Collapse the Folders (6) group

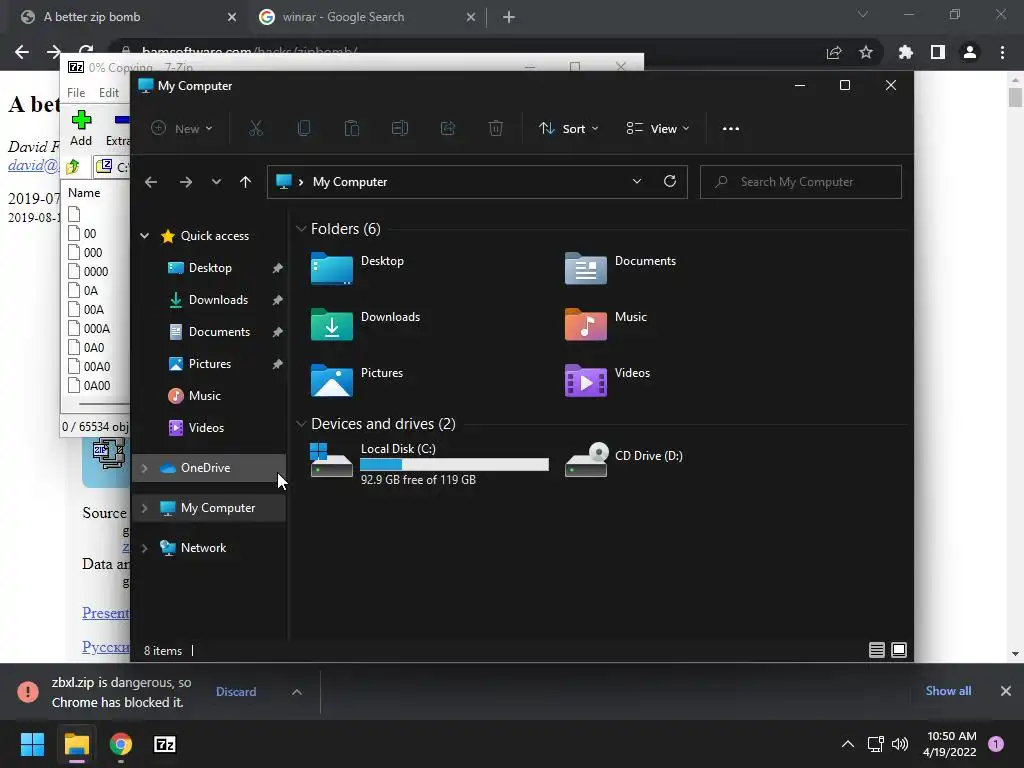click(301, 229)
